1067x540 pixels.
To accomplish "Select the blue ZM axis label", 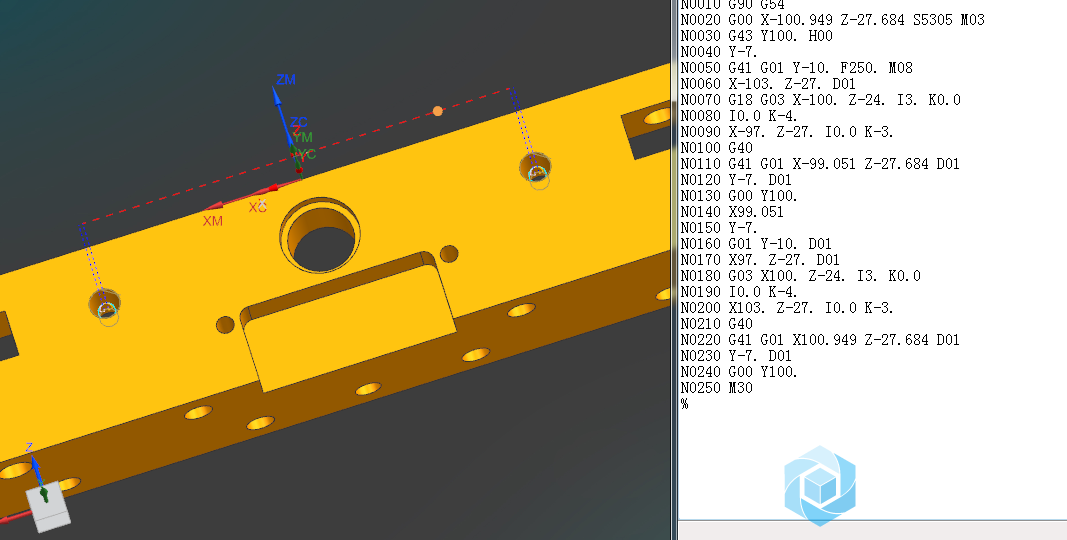I will [286, 80].
